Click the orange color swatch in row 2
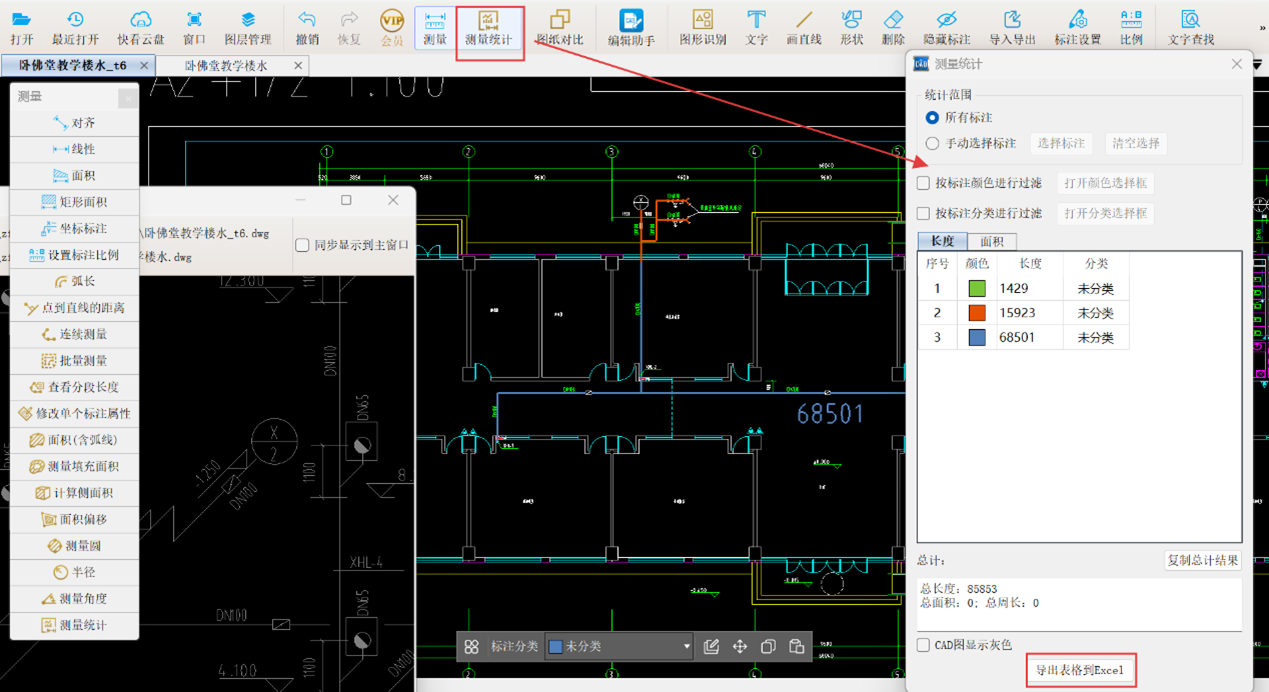 pos(977,313)
